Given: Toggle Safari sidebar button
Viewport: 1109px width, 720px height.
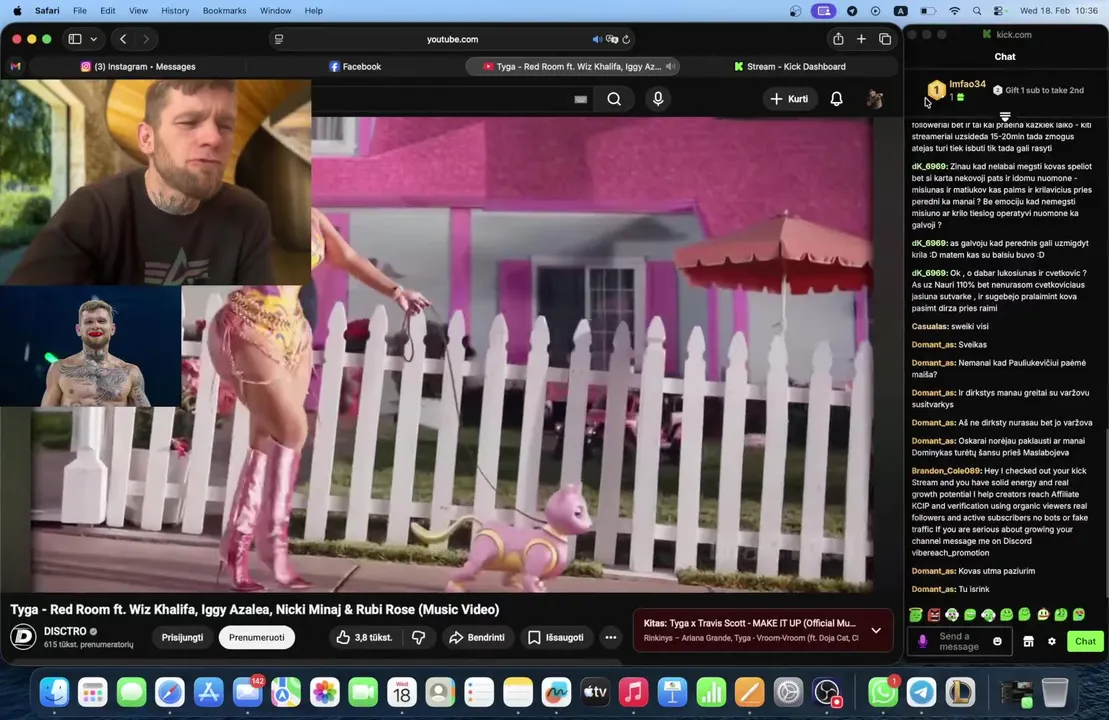Looking at the screenshot, I should pyautogui.click(x=75, y=39).
